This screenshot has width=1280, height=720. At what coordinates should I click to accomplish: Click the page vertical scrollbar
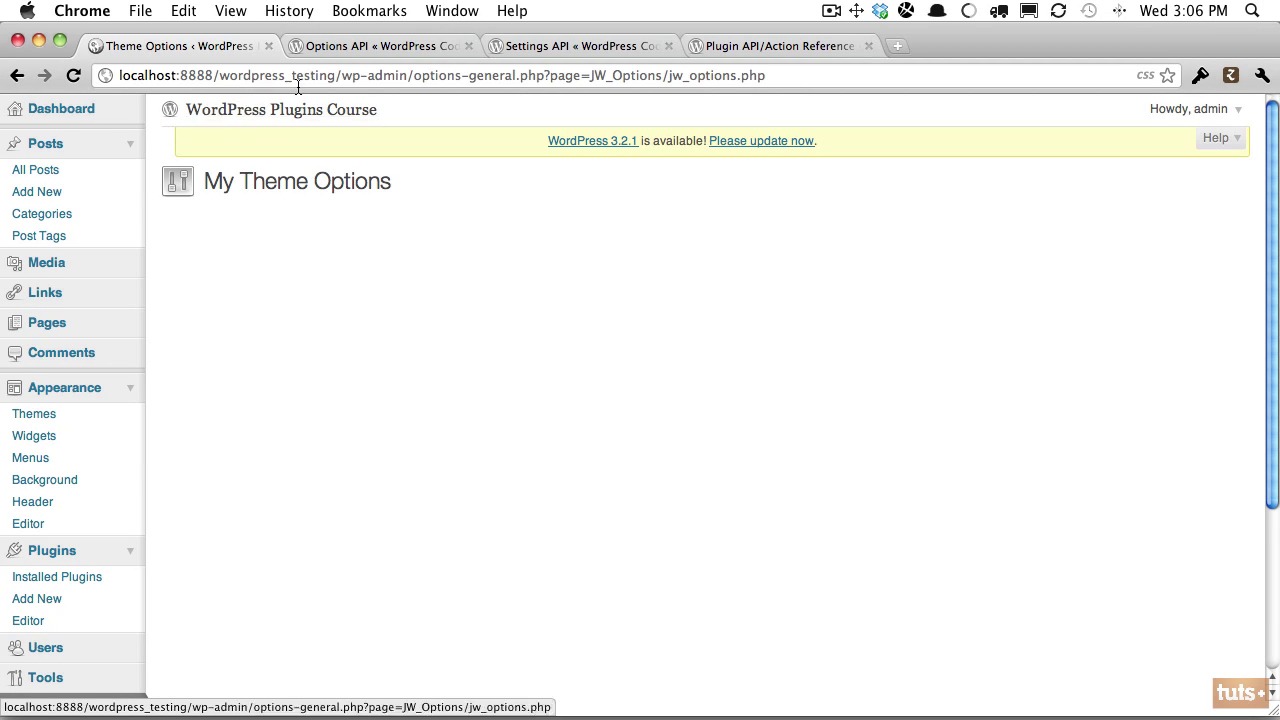click(x=1272, y=304)
